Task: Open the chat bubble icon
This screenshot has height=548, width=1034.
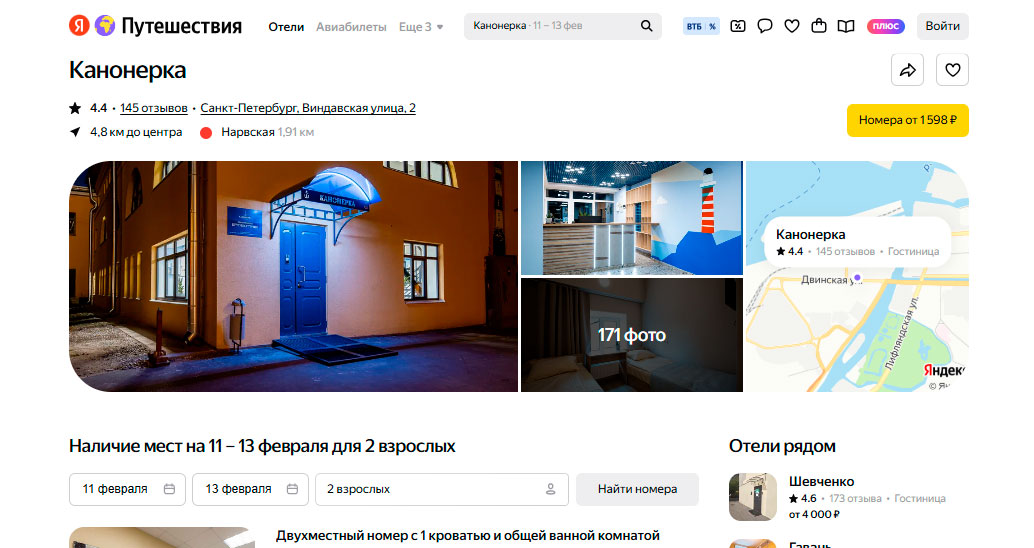Action: (x=765, y=26)
